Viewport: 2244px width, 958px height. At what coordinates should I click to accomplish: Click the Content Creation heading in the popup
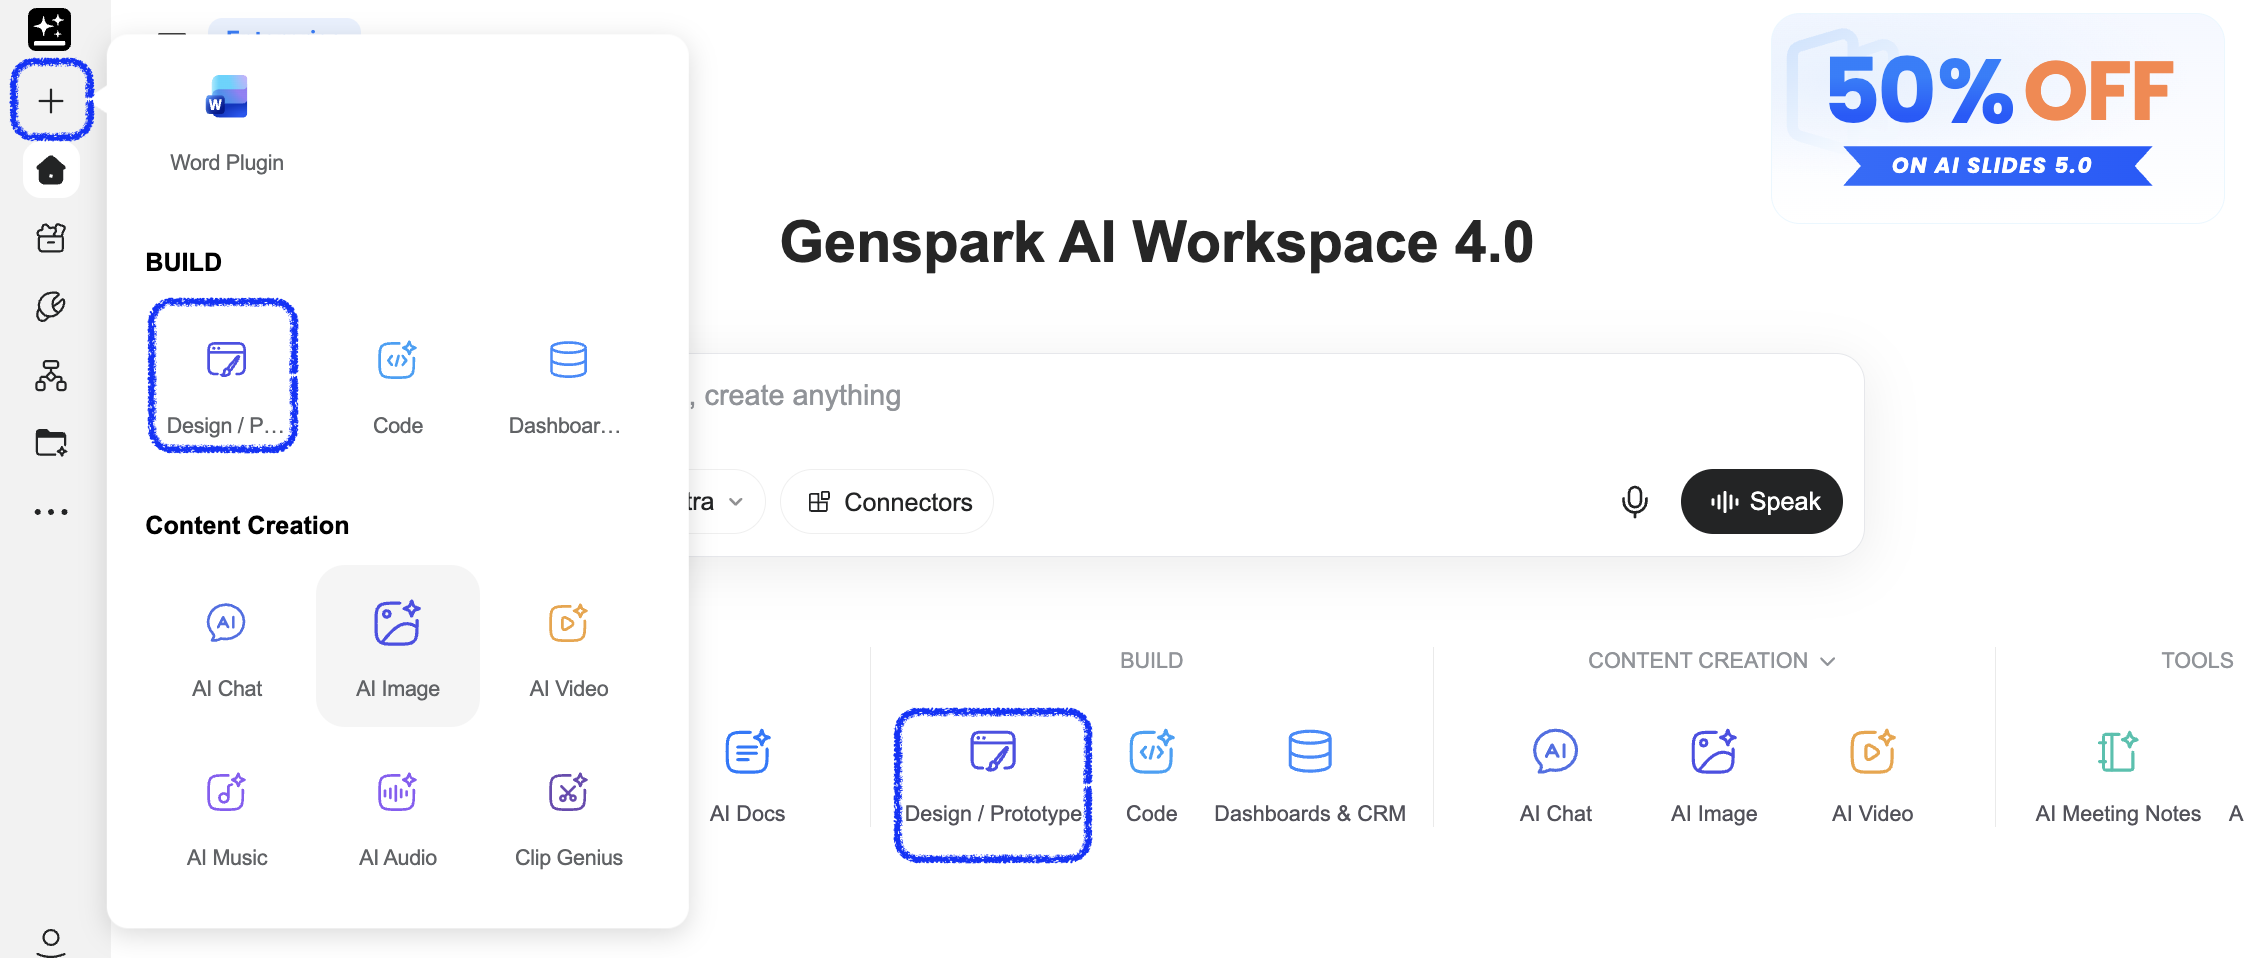[247, 525]
